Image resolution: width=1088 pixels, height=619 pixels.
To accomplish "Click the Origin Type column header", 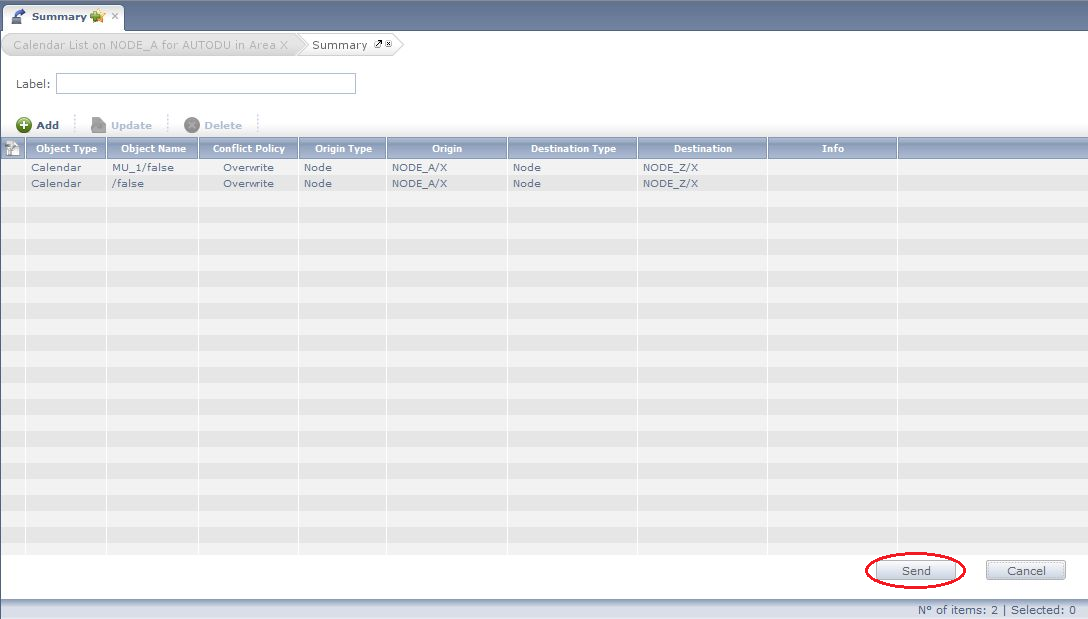I will 342,147.
